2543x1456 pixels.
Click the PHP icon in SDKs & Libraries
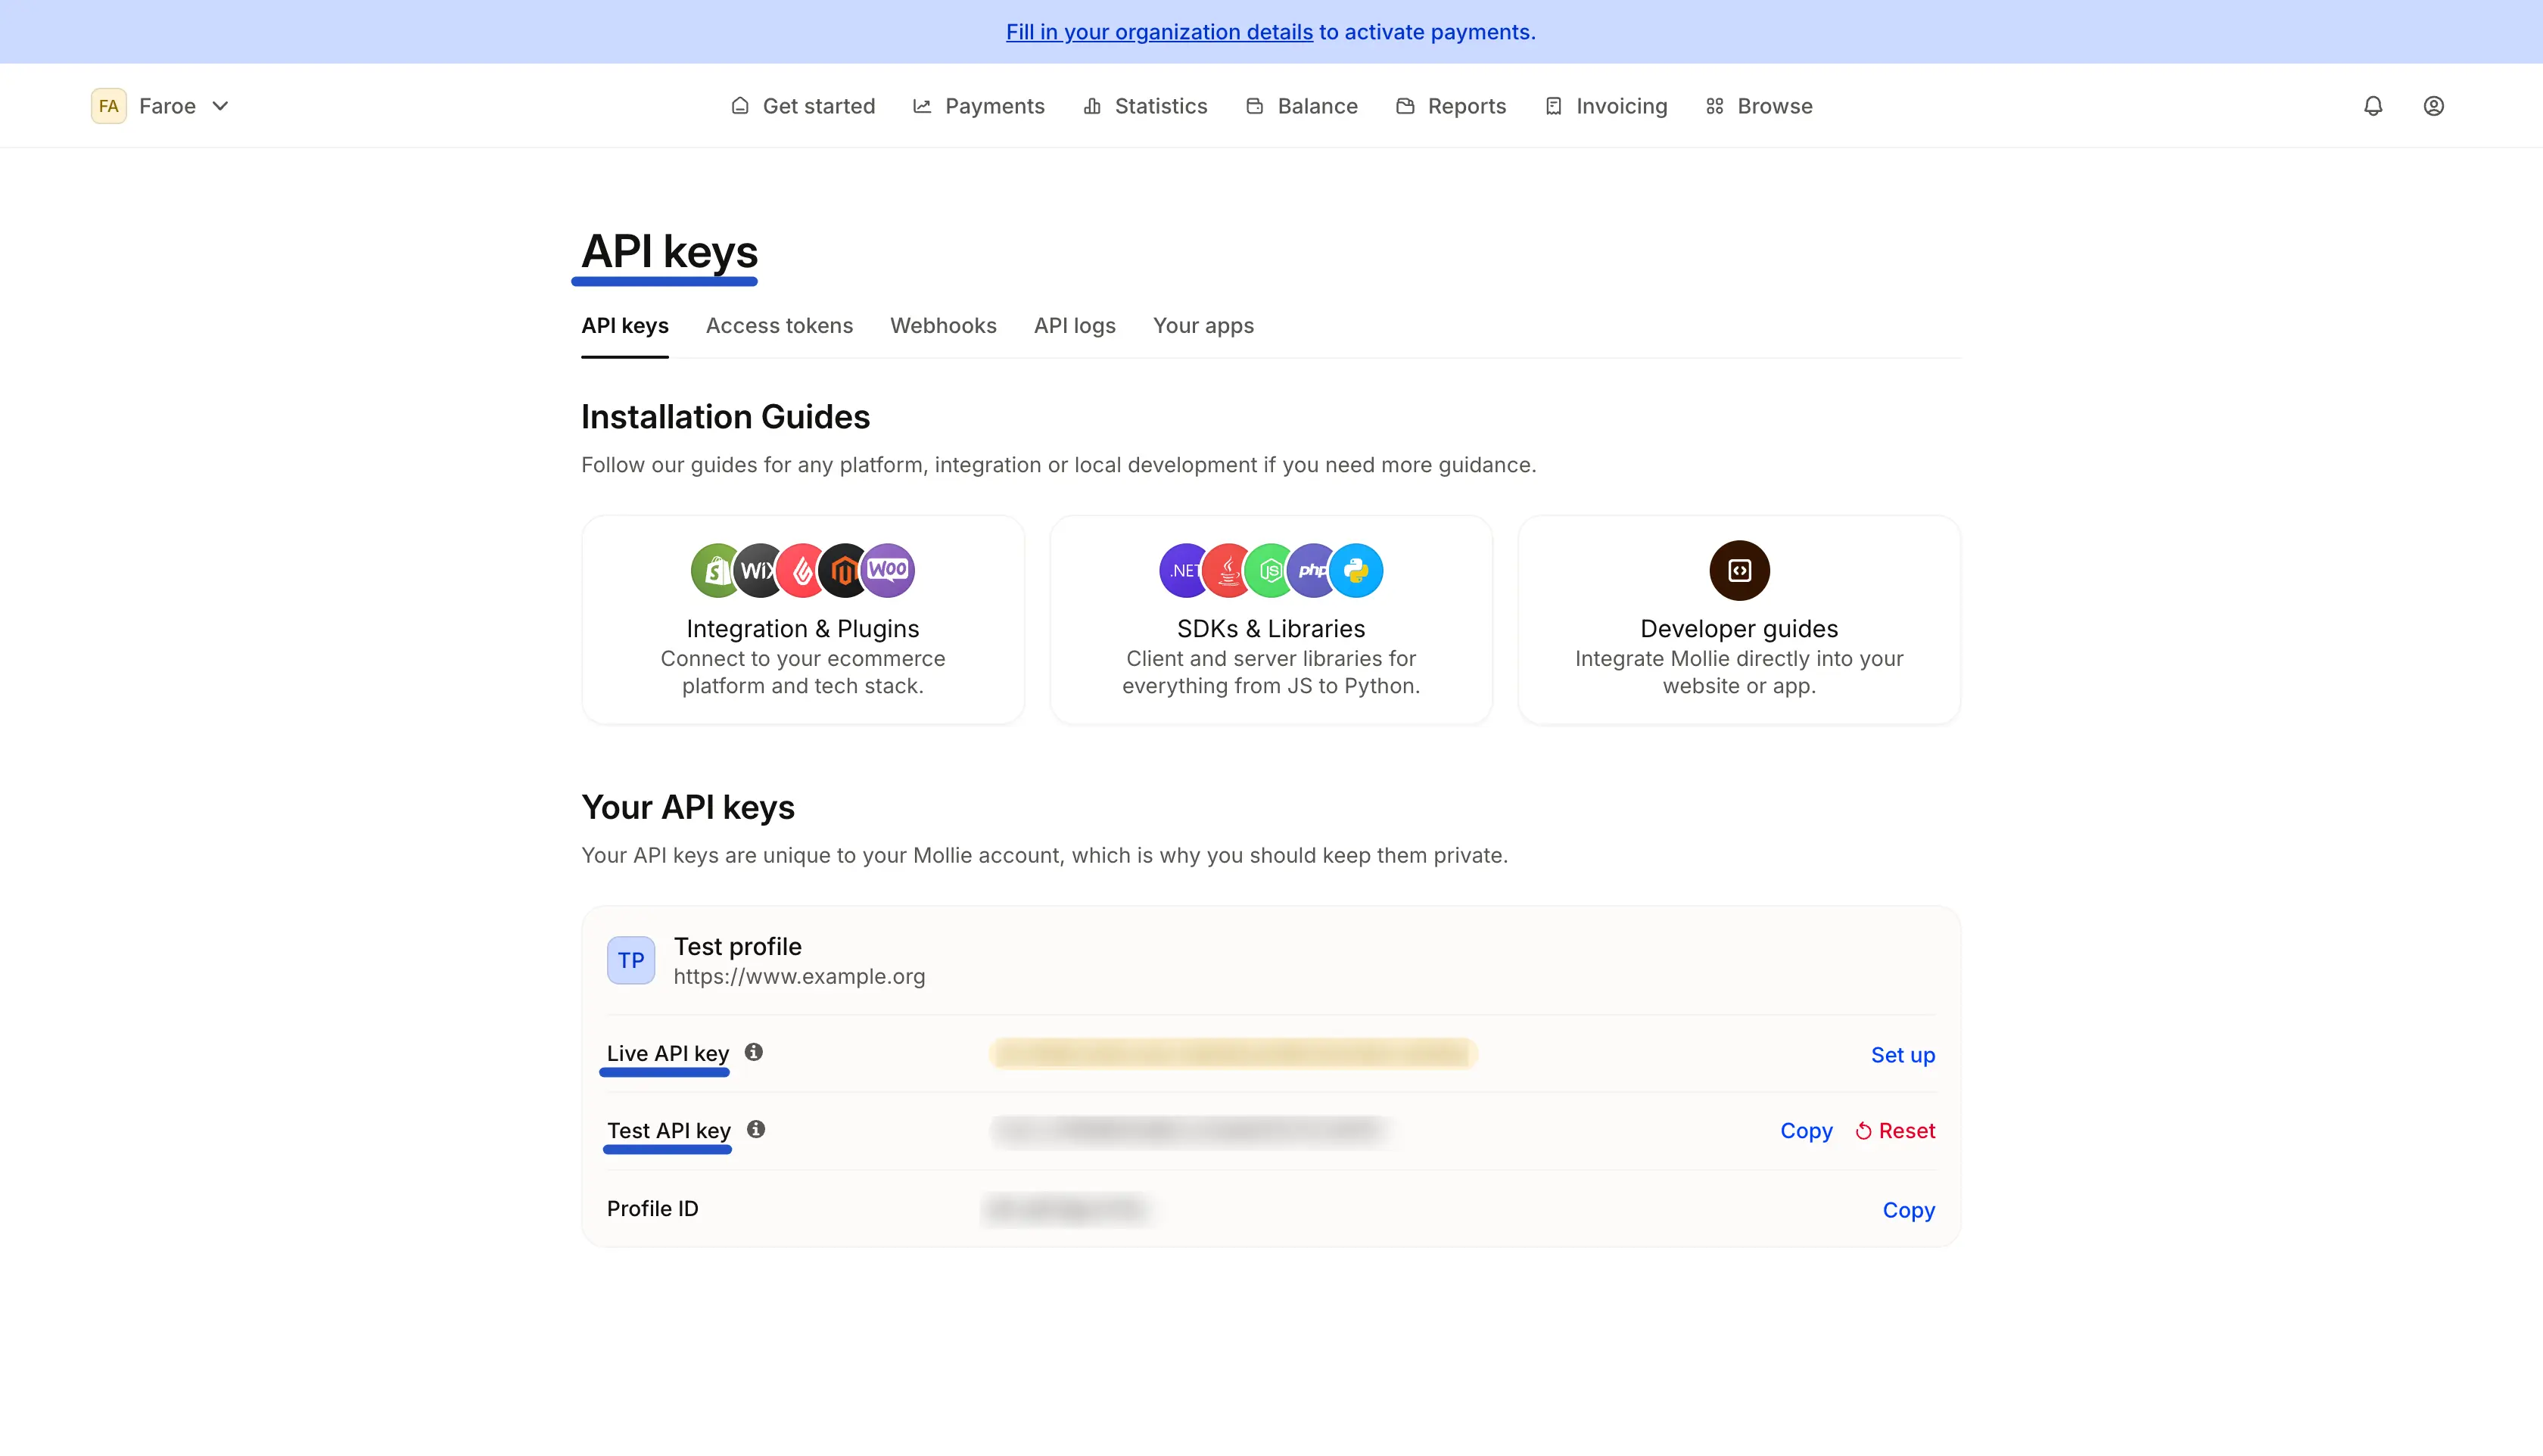(1311, 570)
